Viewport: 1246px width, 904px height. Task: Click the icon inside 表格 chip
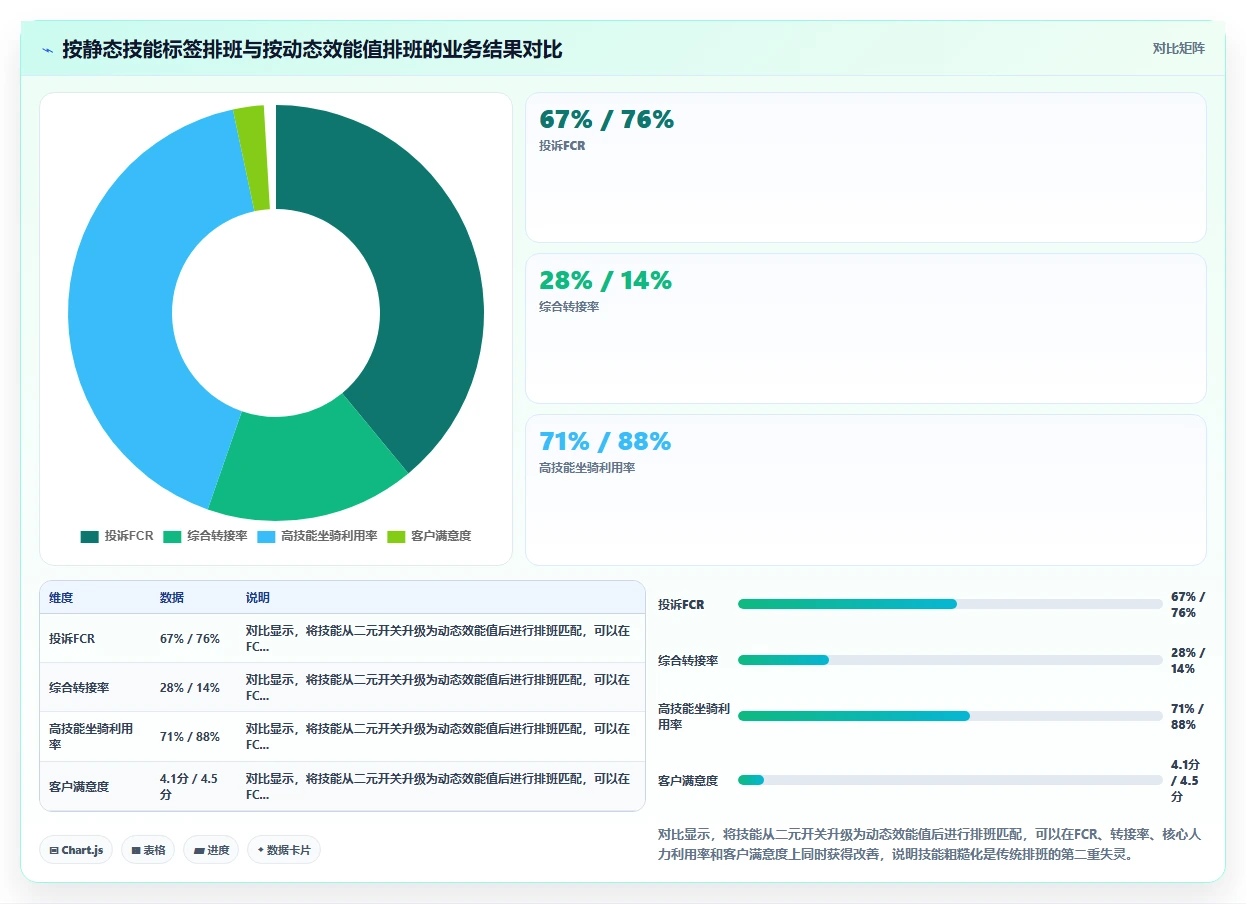pos(136,850)
